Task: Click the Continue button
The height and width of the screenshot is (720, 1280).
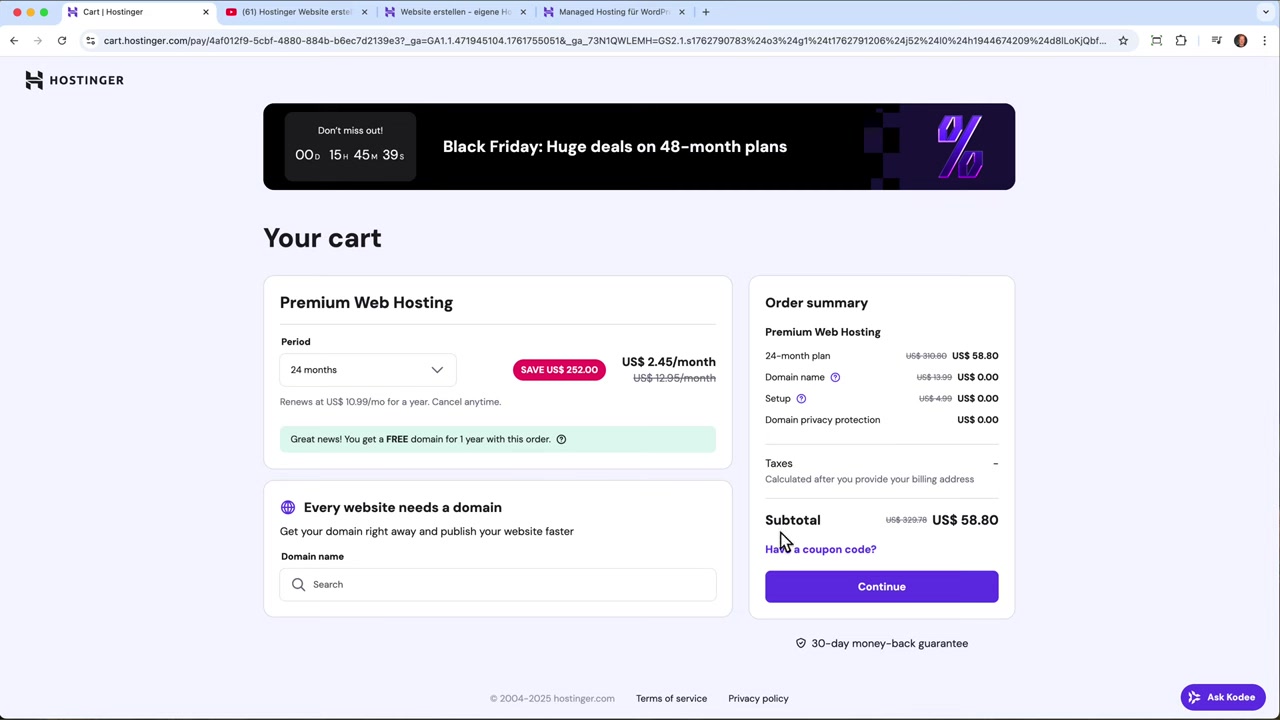Action: tap(881, 587)
